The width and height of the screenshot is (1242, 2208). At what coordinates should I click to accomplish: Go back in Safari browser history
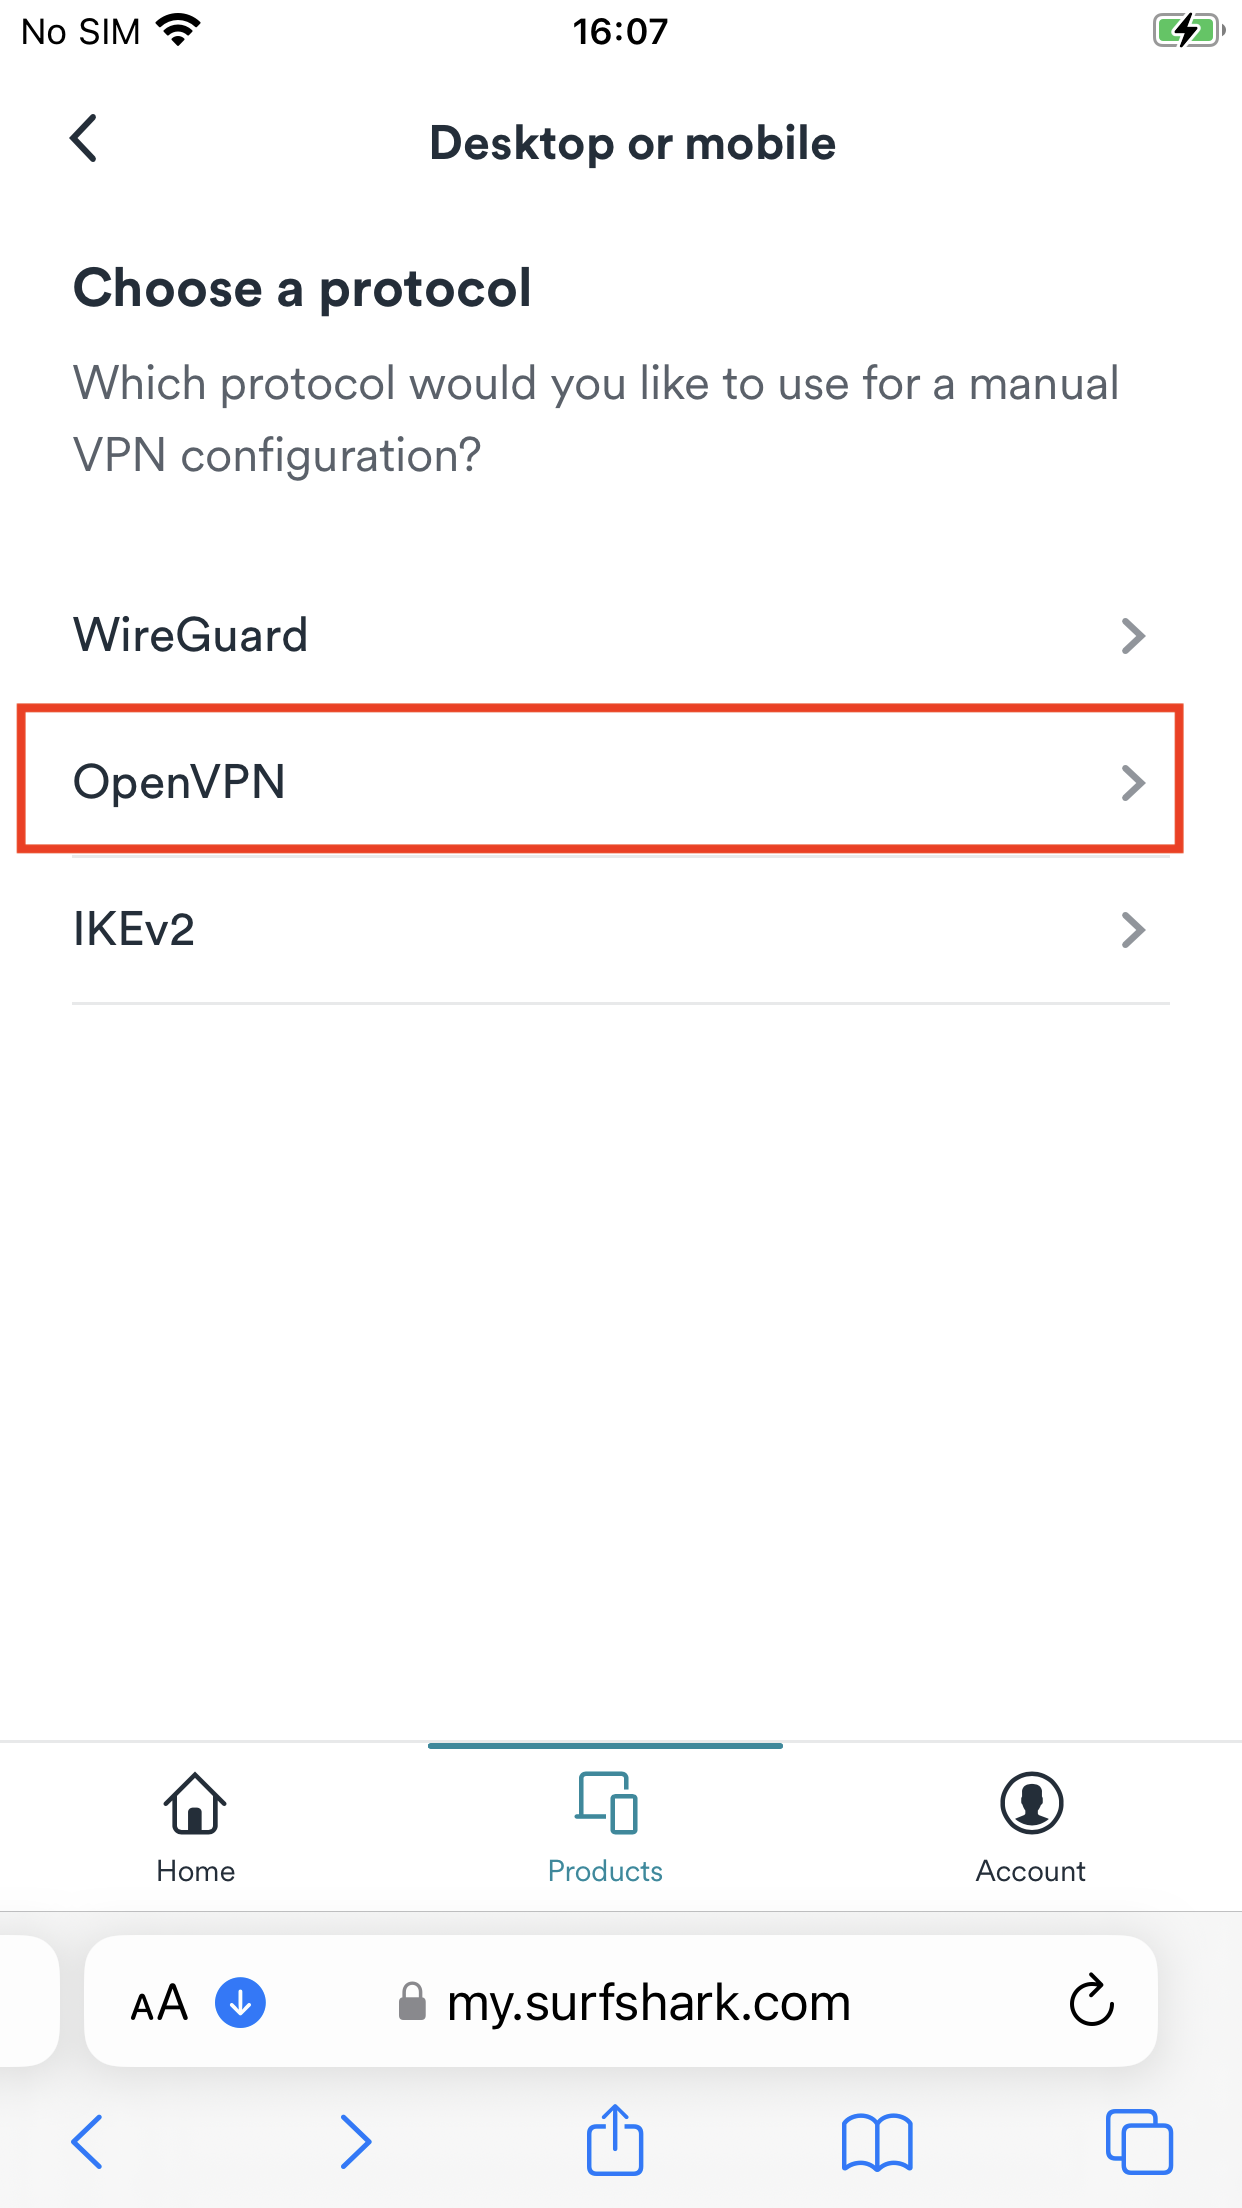(87, 2142)
